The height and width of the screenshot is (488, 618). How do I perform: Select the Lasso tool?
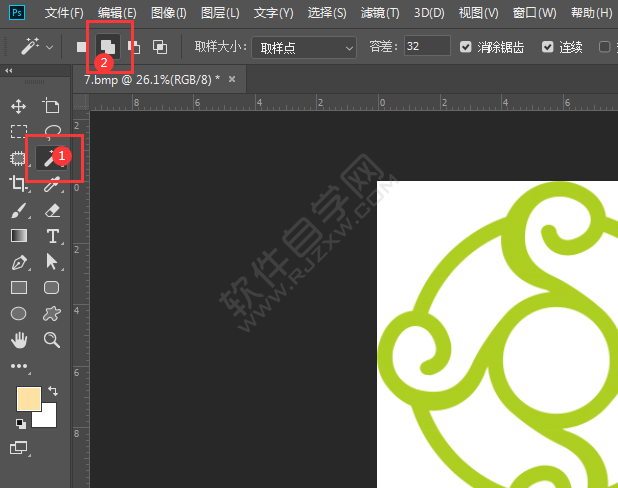click(53, 132)
